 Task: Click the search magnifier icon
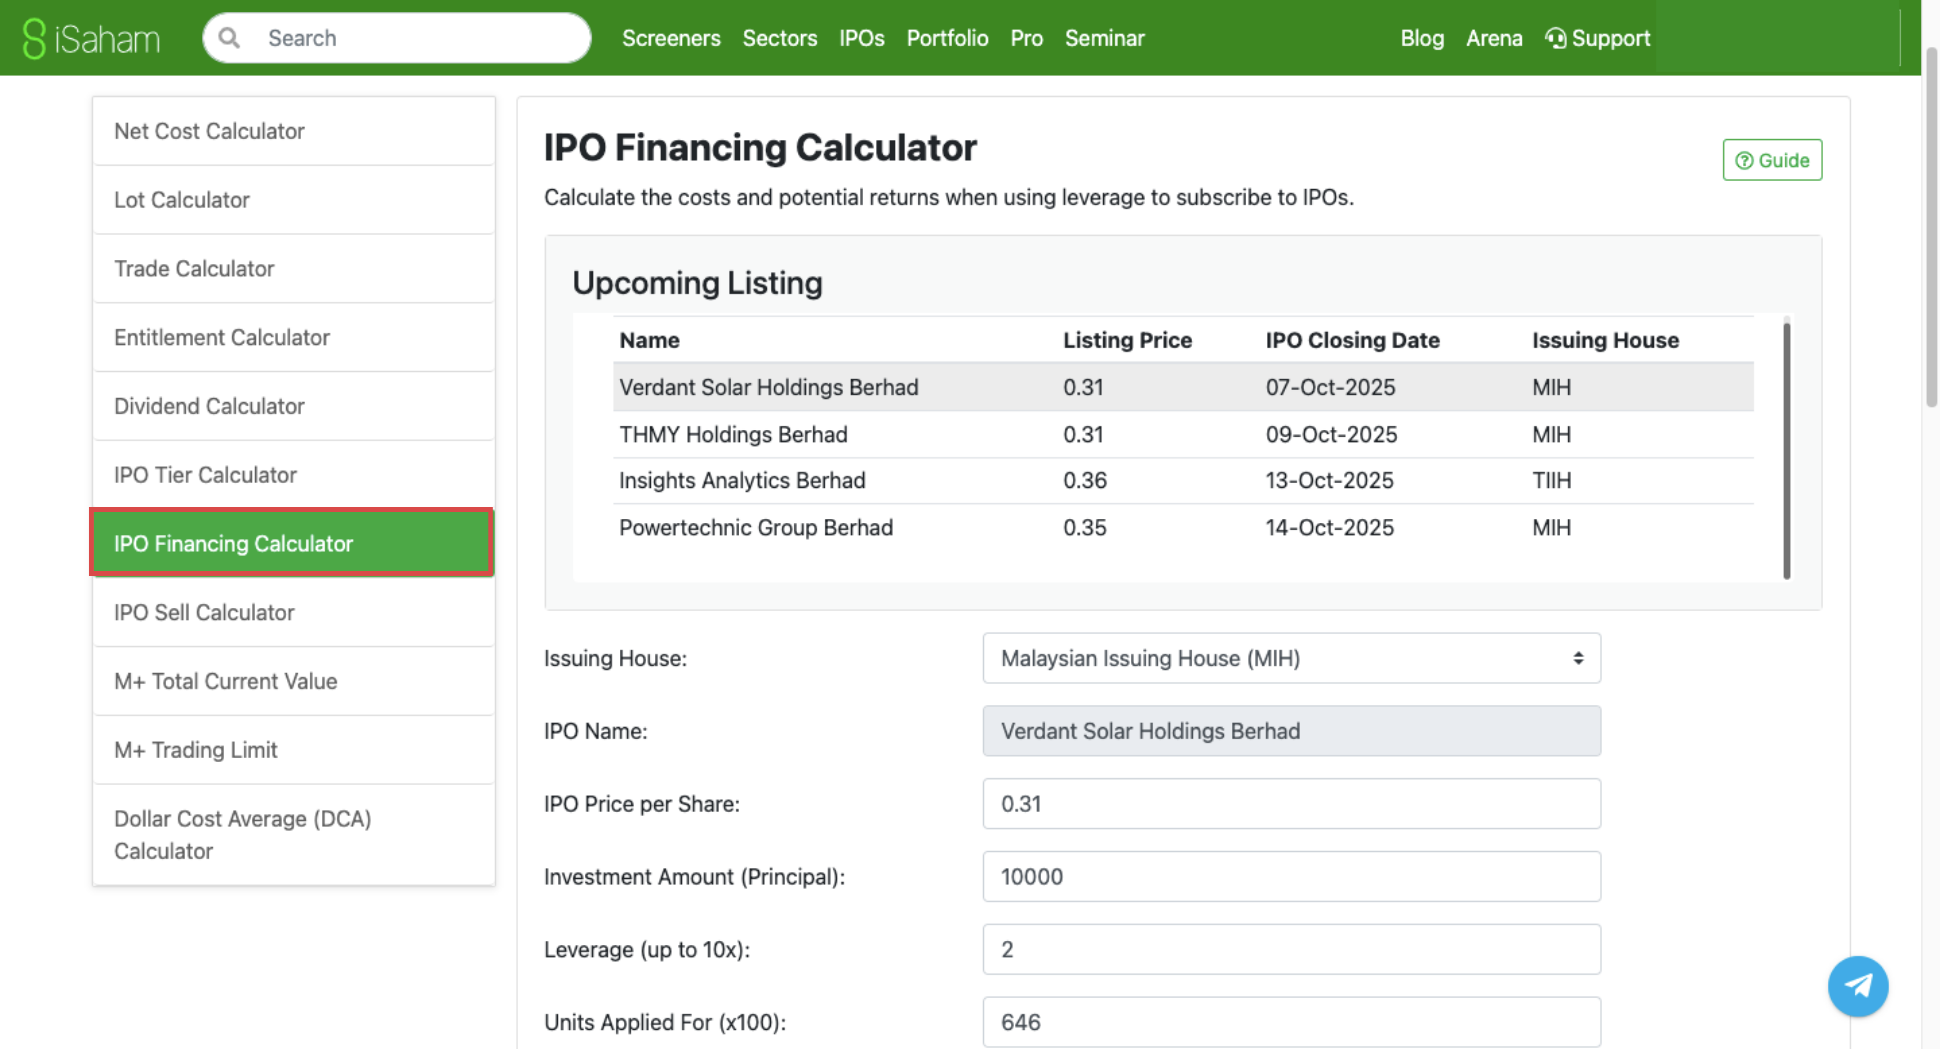pos(229,38)
